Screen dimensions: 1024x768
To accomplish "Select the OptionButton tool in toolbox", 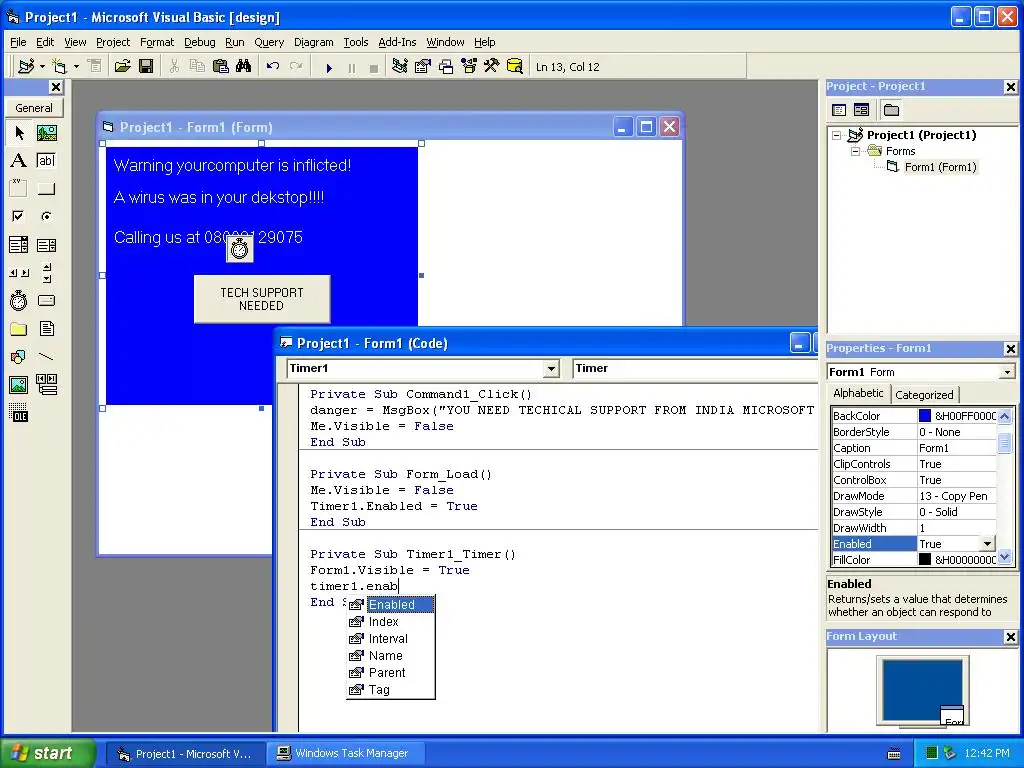I will pos(46,216).
